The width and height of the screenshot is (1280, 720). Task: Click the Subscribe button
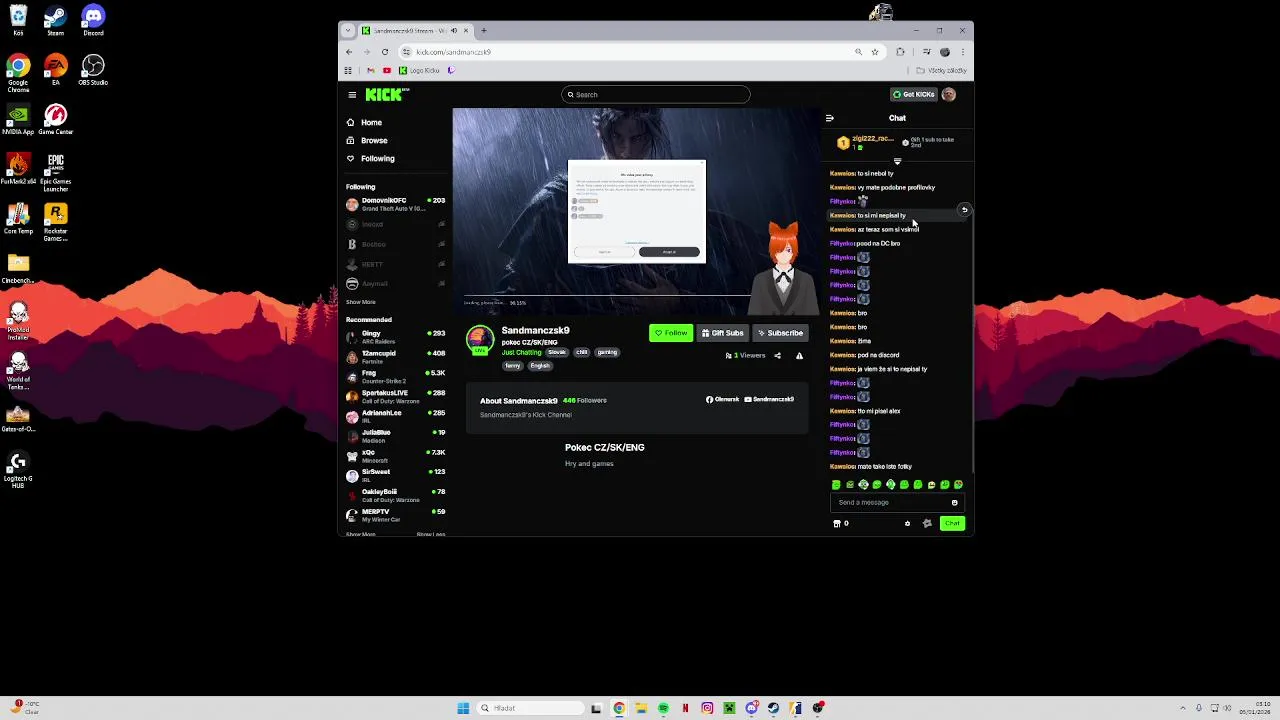pyautogui.click(x=780, y=333)
